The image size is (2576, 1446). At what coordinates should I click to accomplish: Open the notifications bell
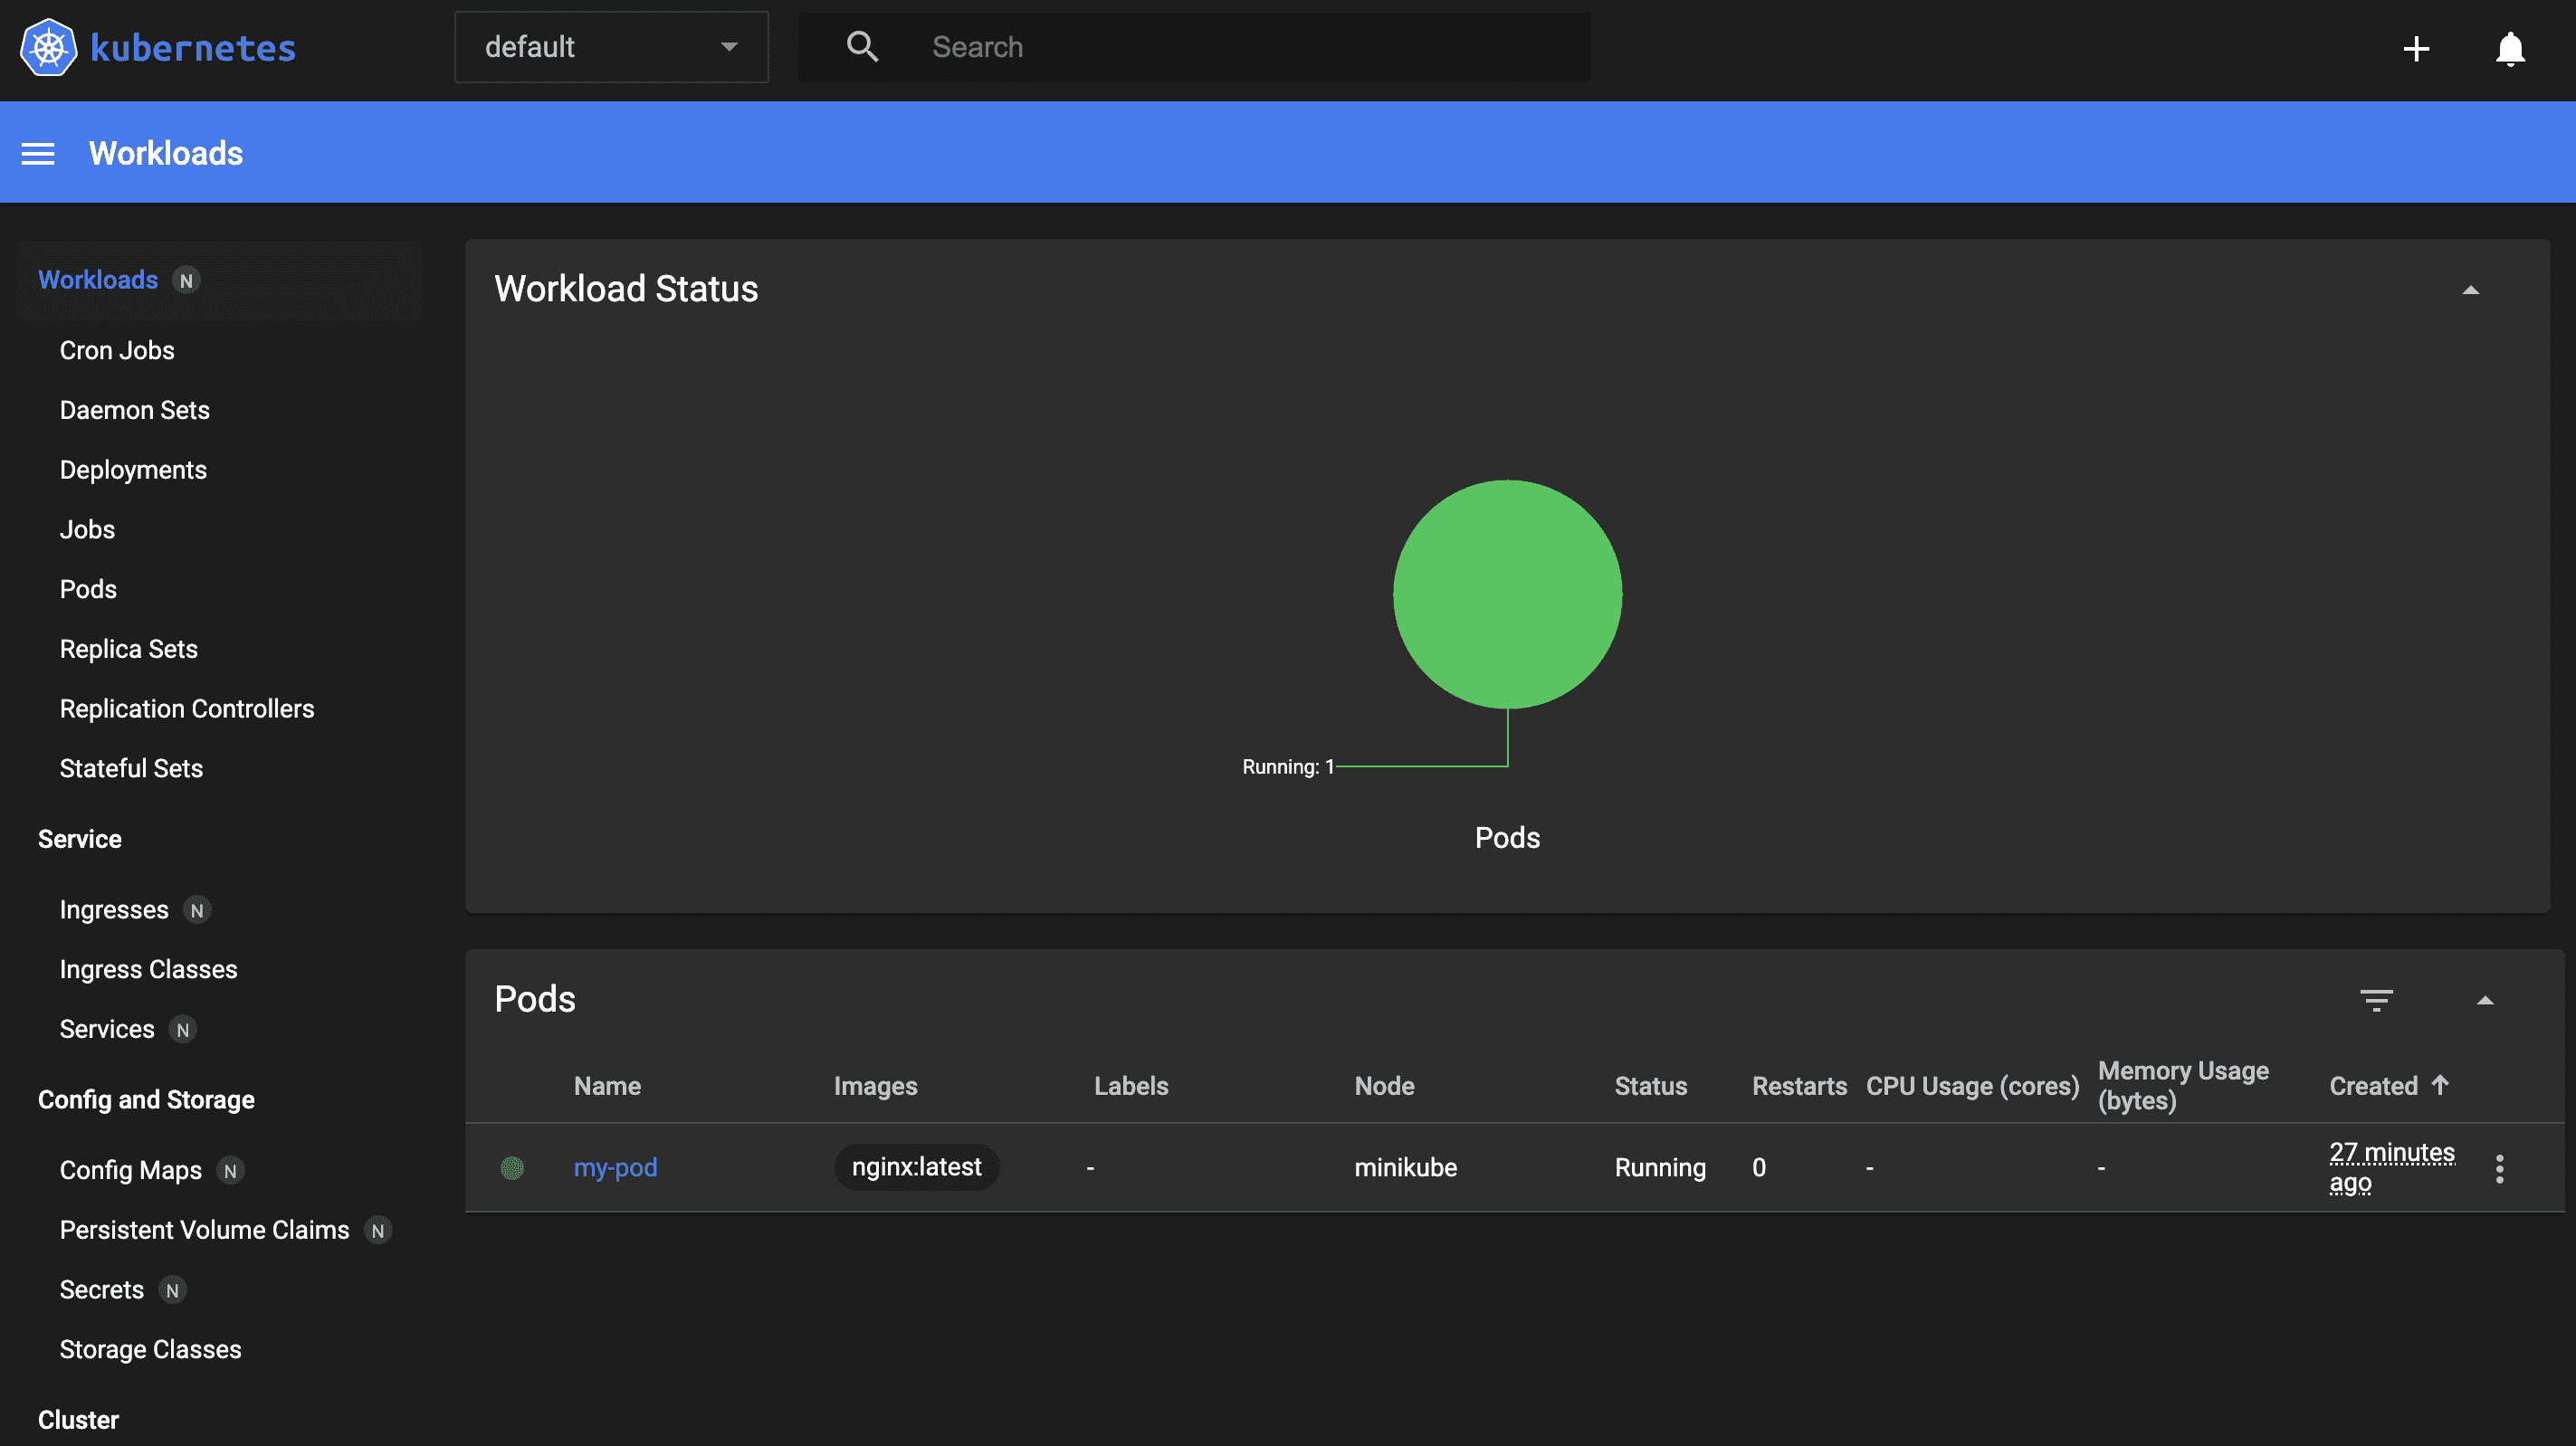pyautogui.click(x=2510, y=49)
